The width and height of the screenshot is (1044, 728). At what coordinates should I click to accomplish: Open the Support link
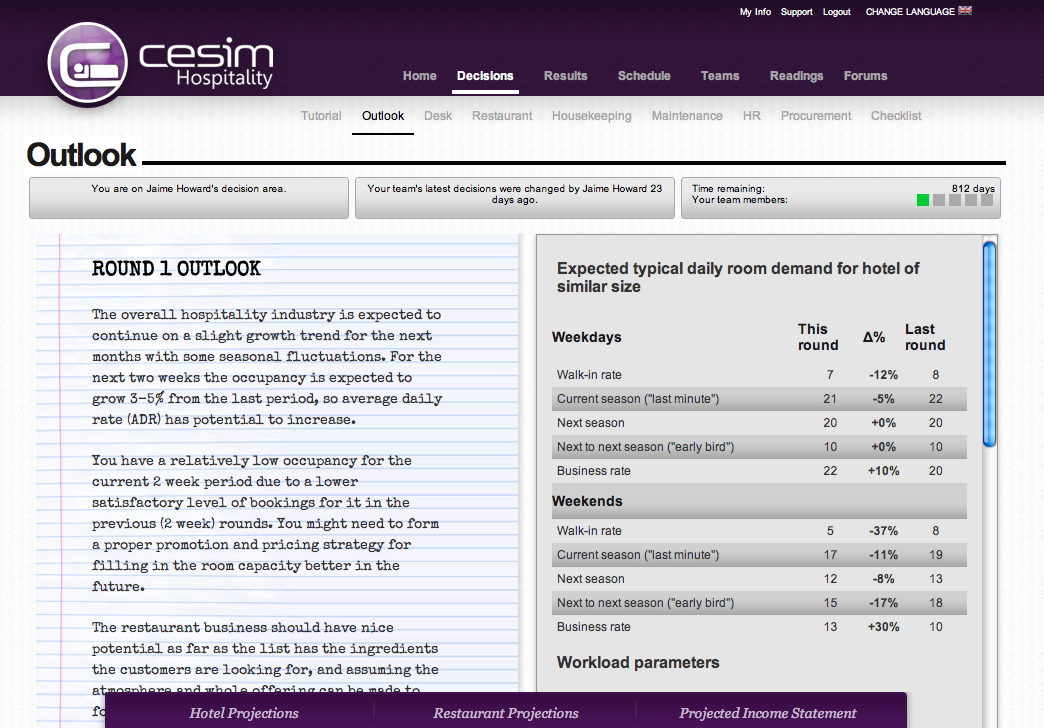(x=796, y=12)
